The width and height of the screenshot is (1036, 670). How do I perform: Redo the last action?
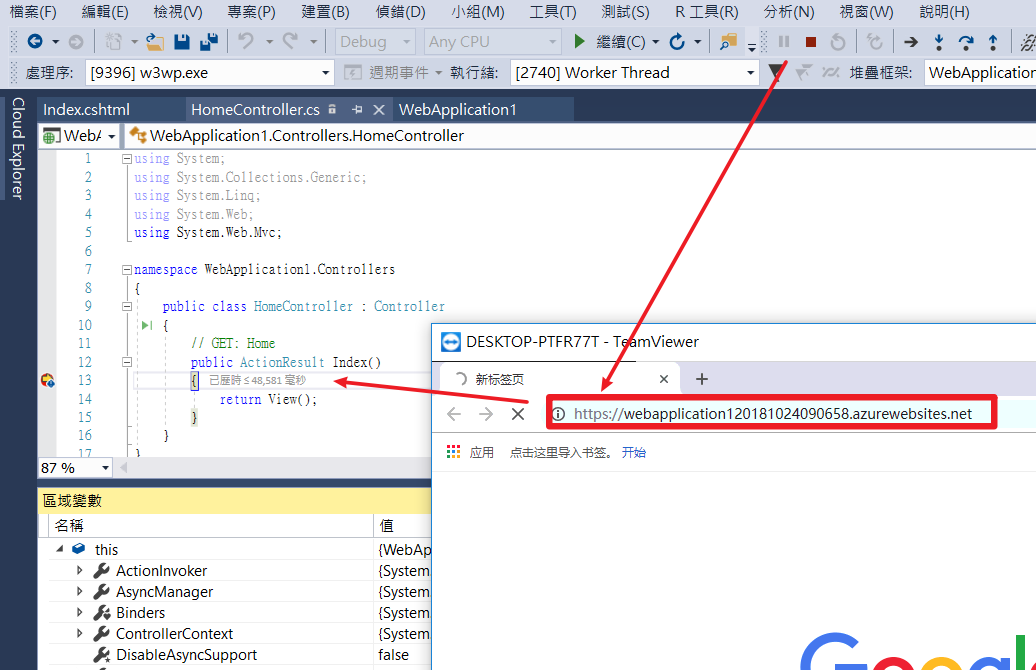[291, 42]
